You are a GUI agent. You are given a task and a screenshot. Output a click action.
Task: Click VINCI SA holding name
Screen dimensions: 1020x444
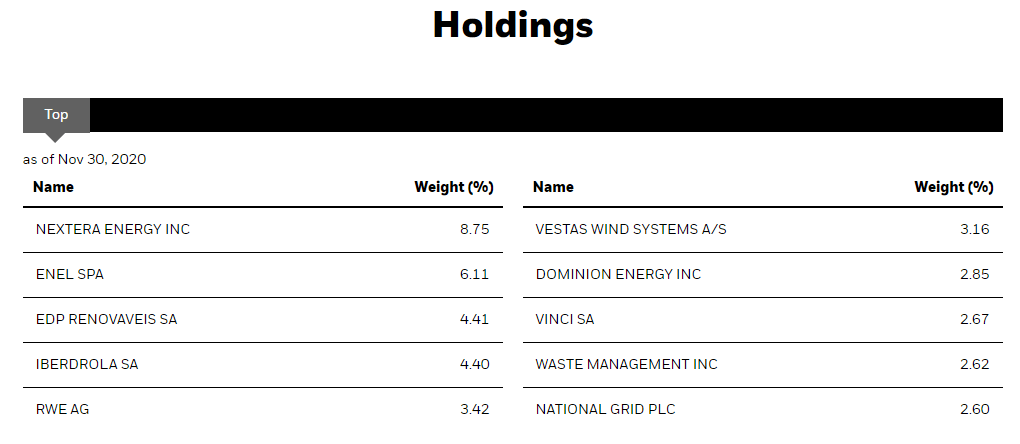tap(565, 320)
